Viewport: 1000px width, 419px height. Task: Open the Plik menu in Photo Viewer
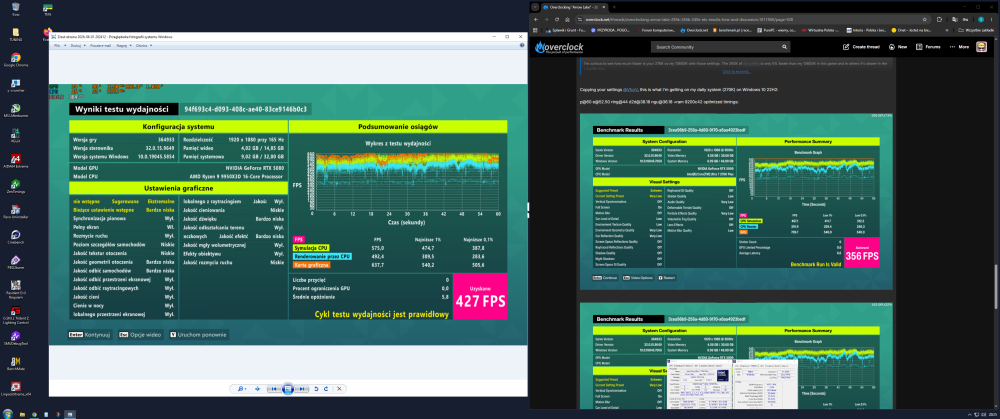[x=59, y=46]
